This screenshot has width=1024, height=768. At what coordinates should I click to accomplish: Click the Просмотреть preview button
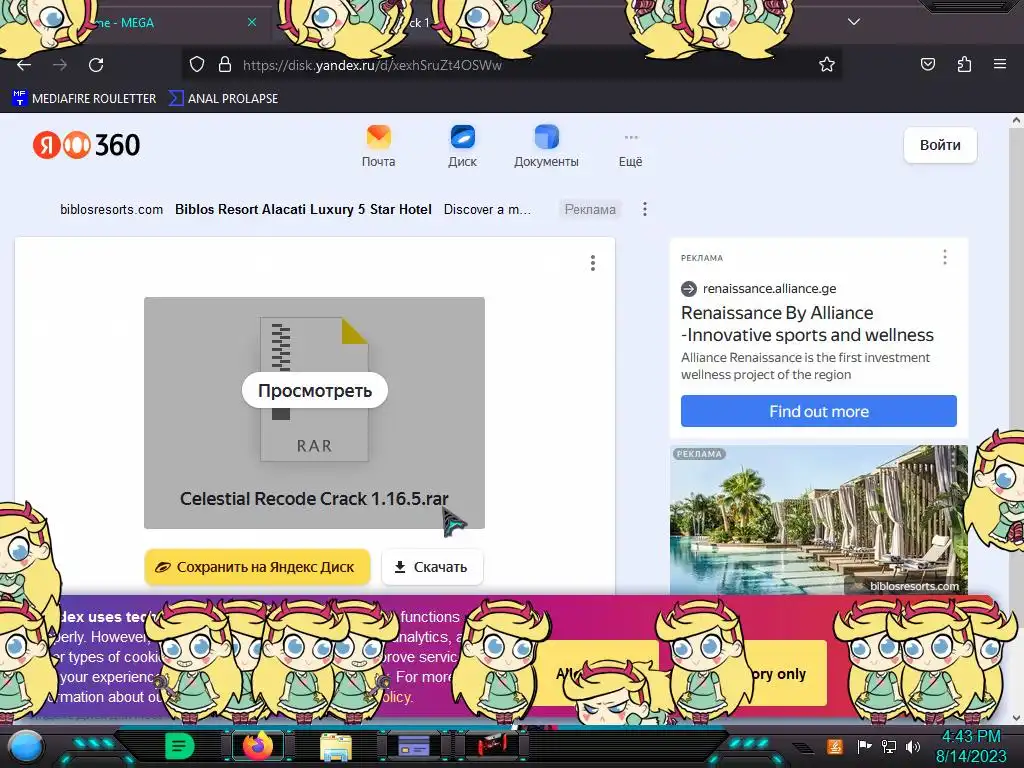click(x=315, y=391)
